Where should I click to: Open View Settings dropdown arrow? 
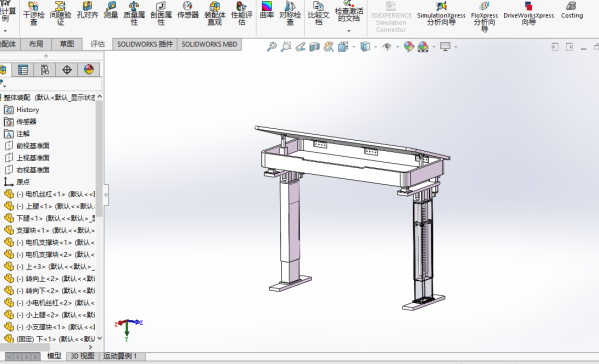pyautogui.click(x=456, y=47)
